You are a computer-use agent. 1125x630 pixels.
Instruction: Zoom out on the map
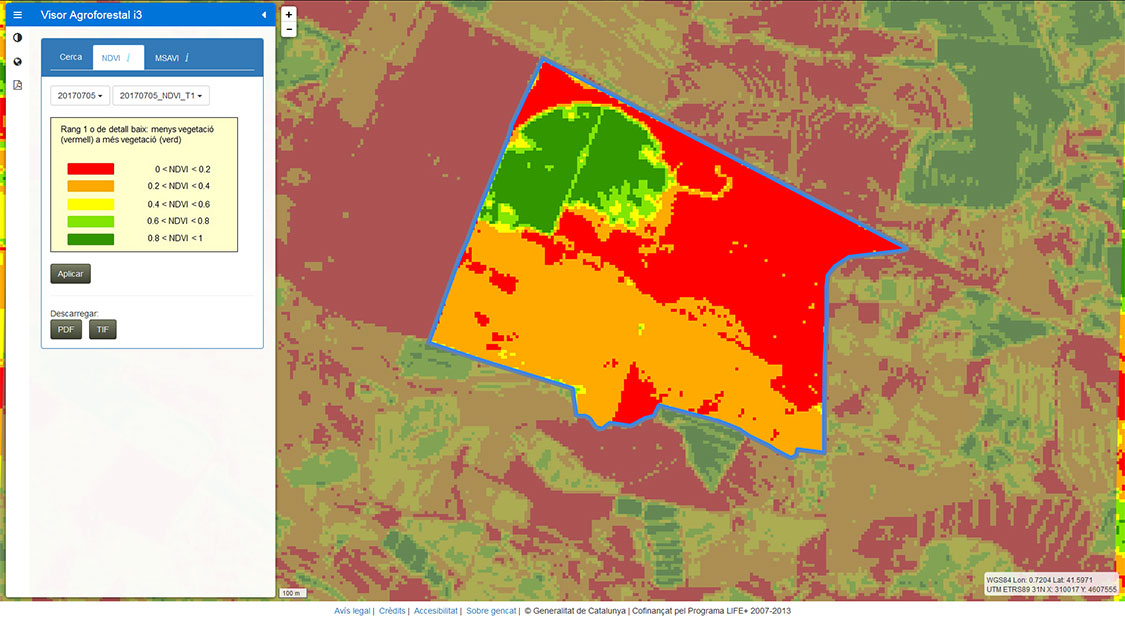point(288,29)
